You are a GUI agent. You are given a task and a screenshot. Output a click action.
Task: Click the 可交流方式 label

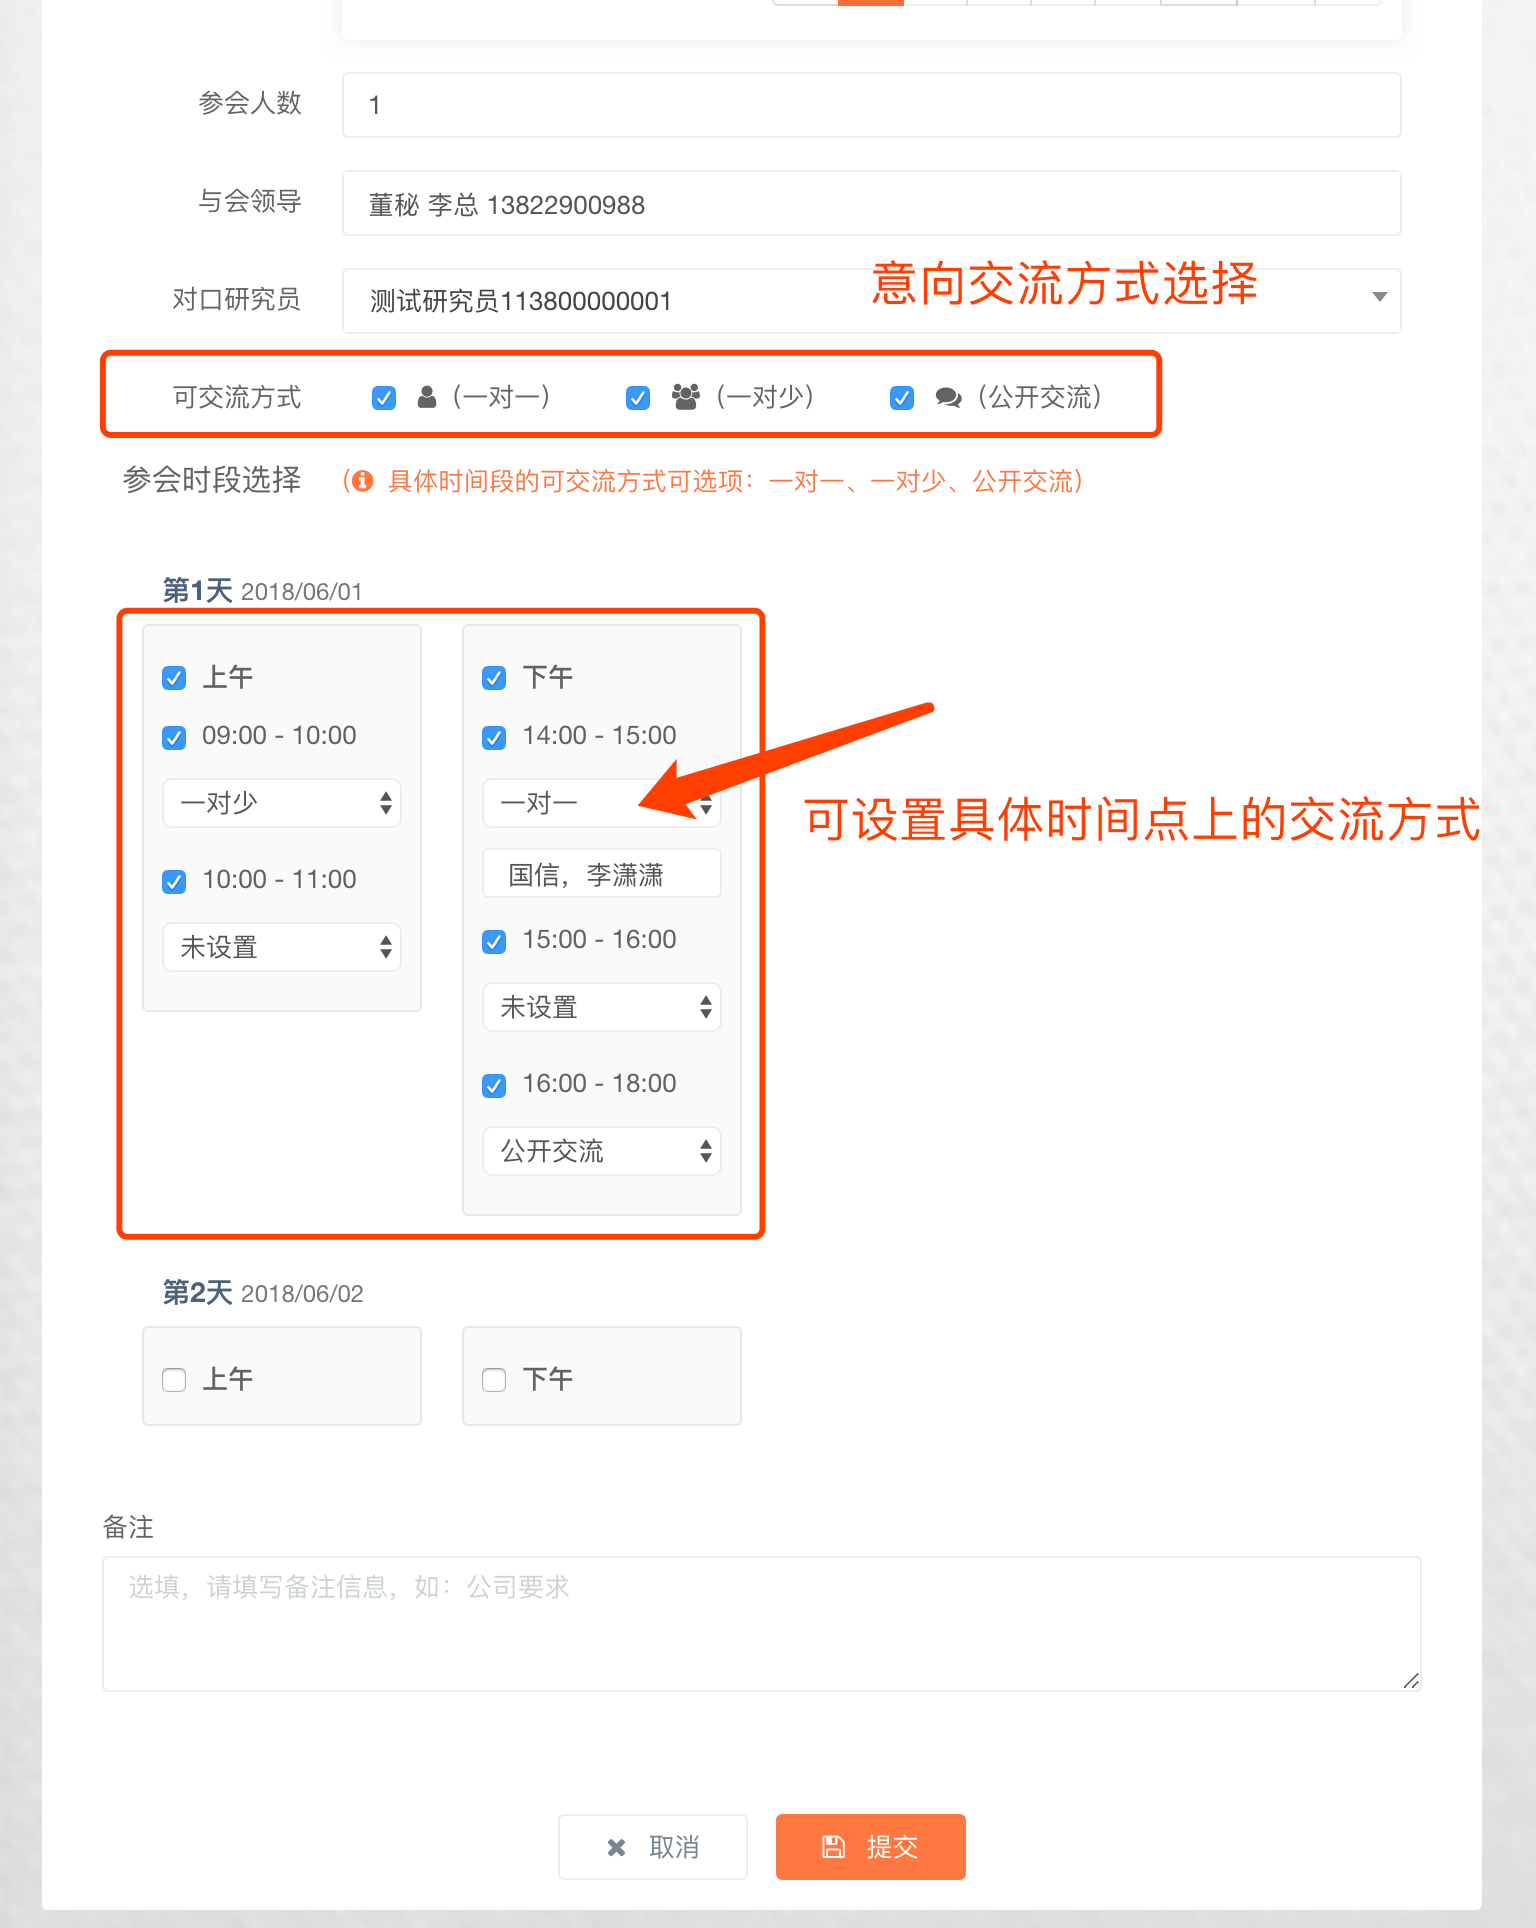[237, 398]
